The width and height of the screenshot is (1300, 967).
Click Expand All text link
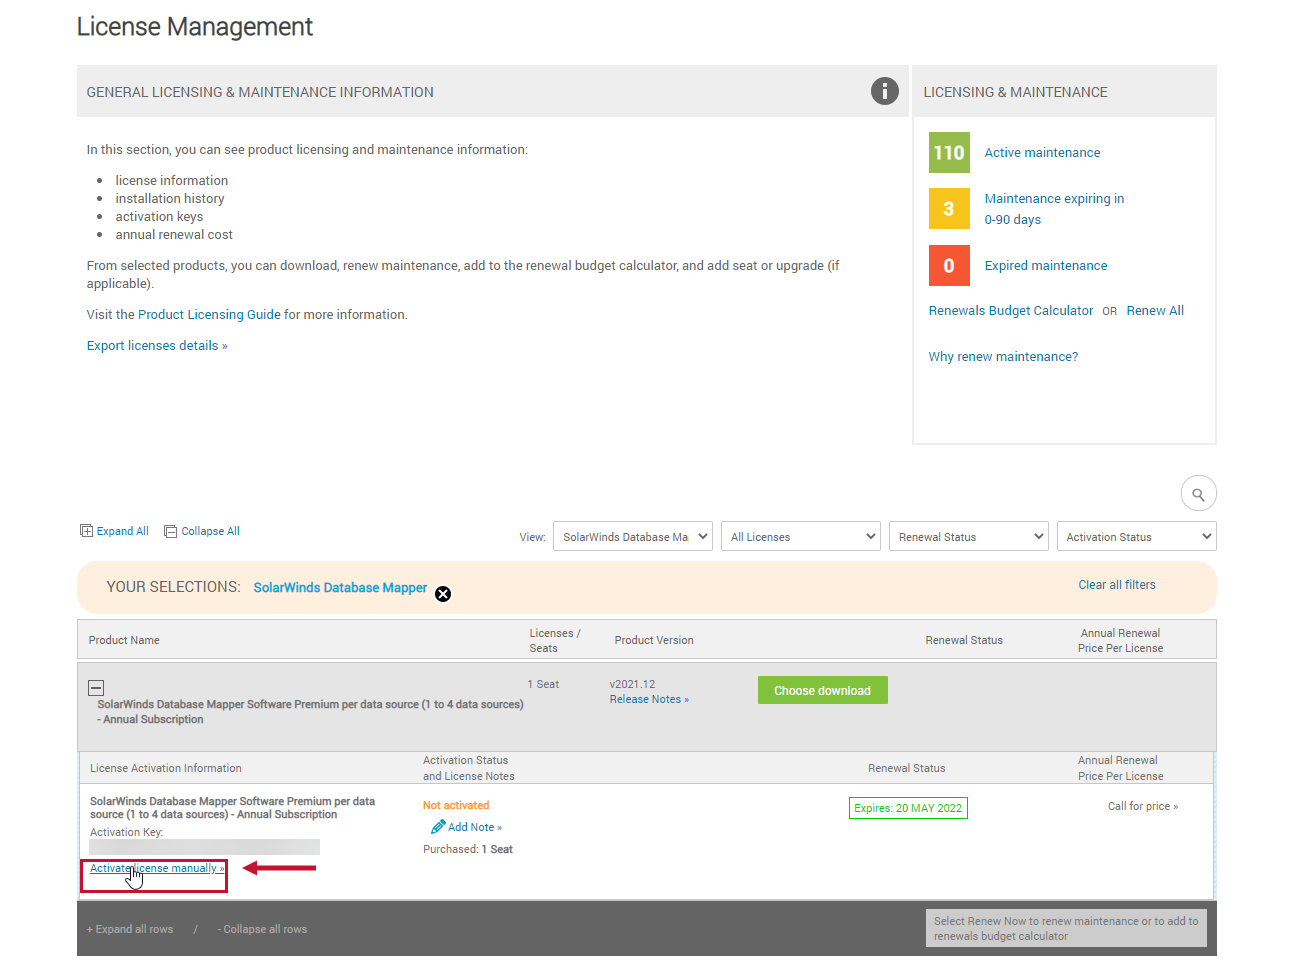pyautogui.click(x=123, y=531)
